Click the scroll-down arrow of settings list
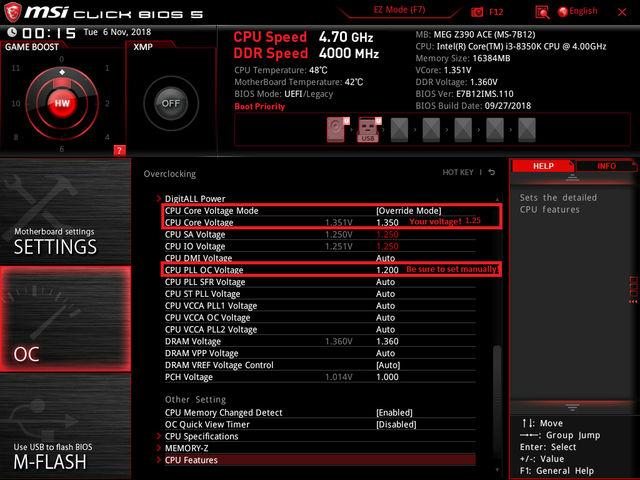This screenshot has height=480, width=640. (497, 470)
